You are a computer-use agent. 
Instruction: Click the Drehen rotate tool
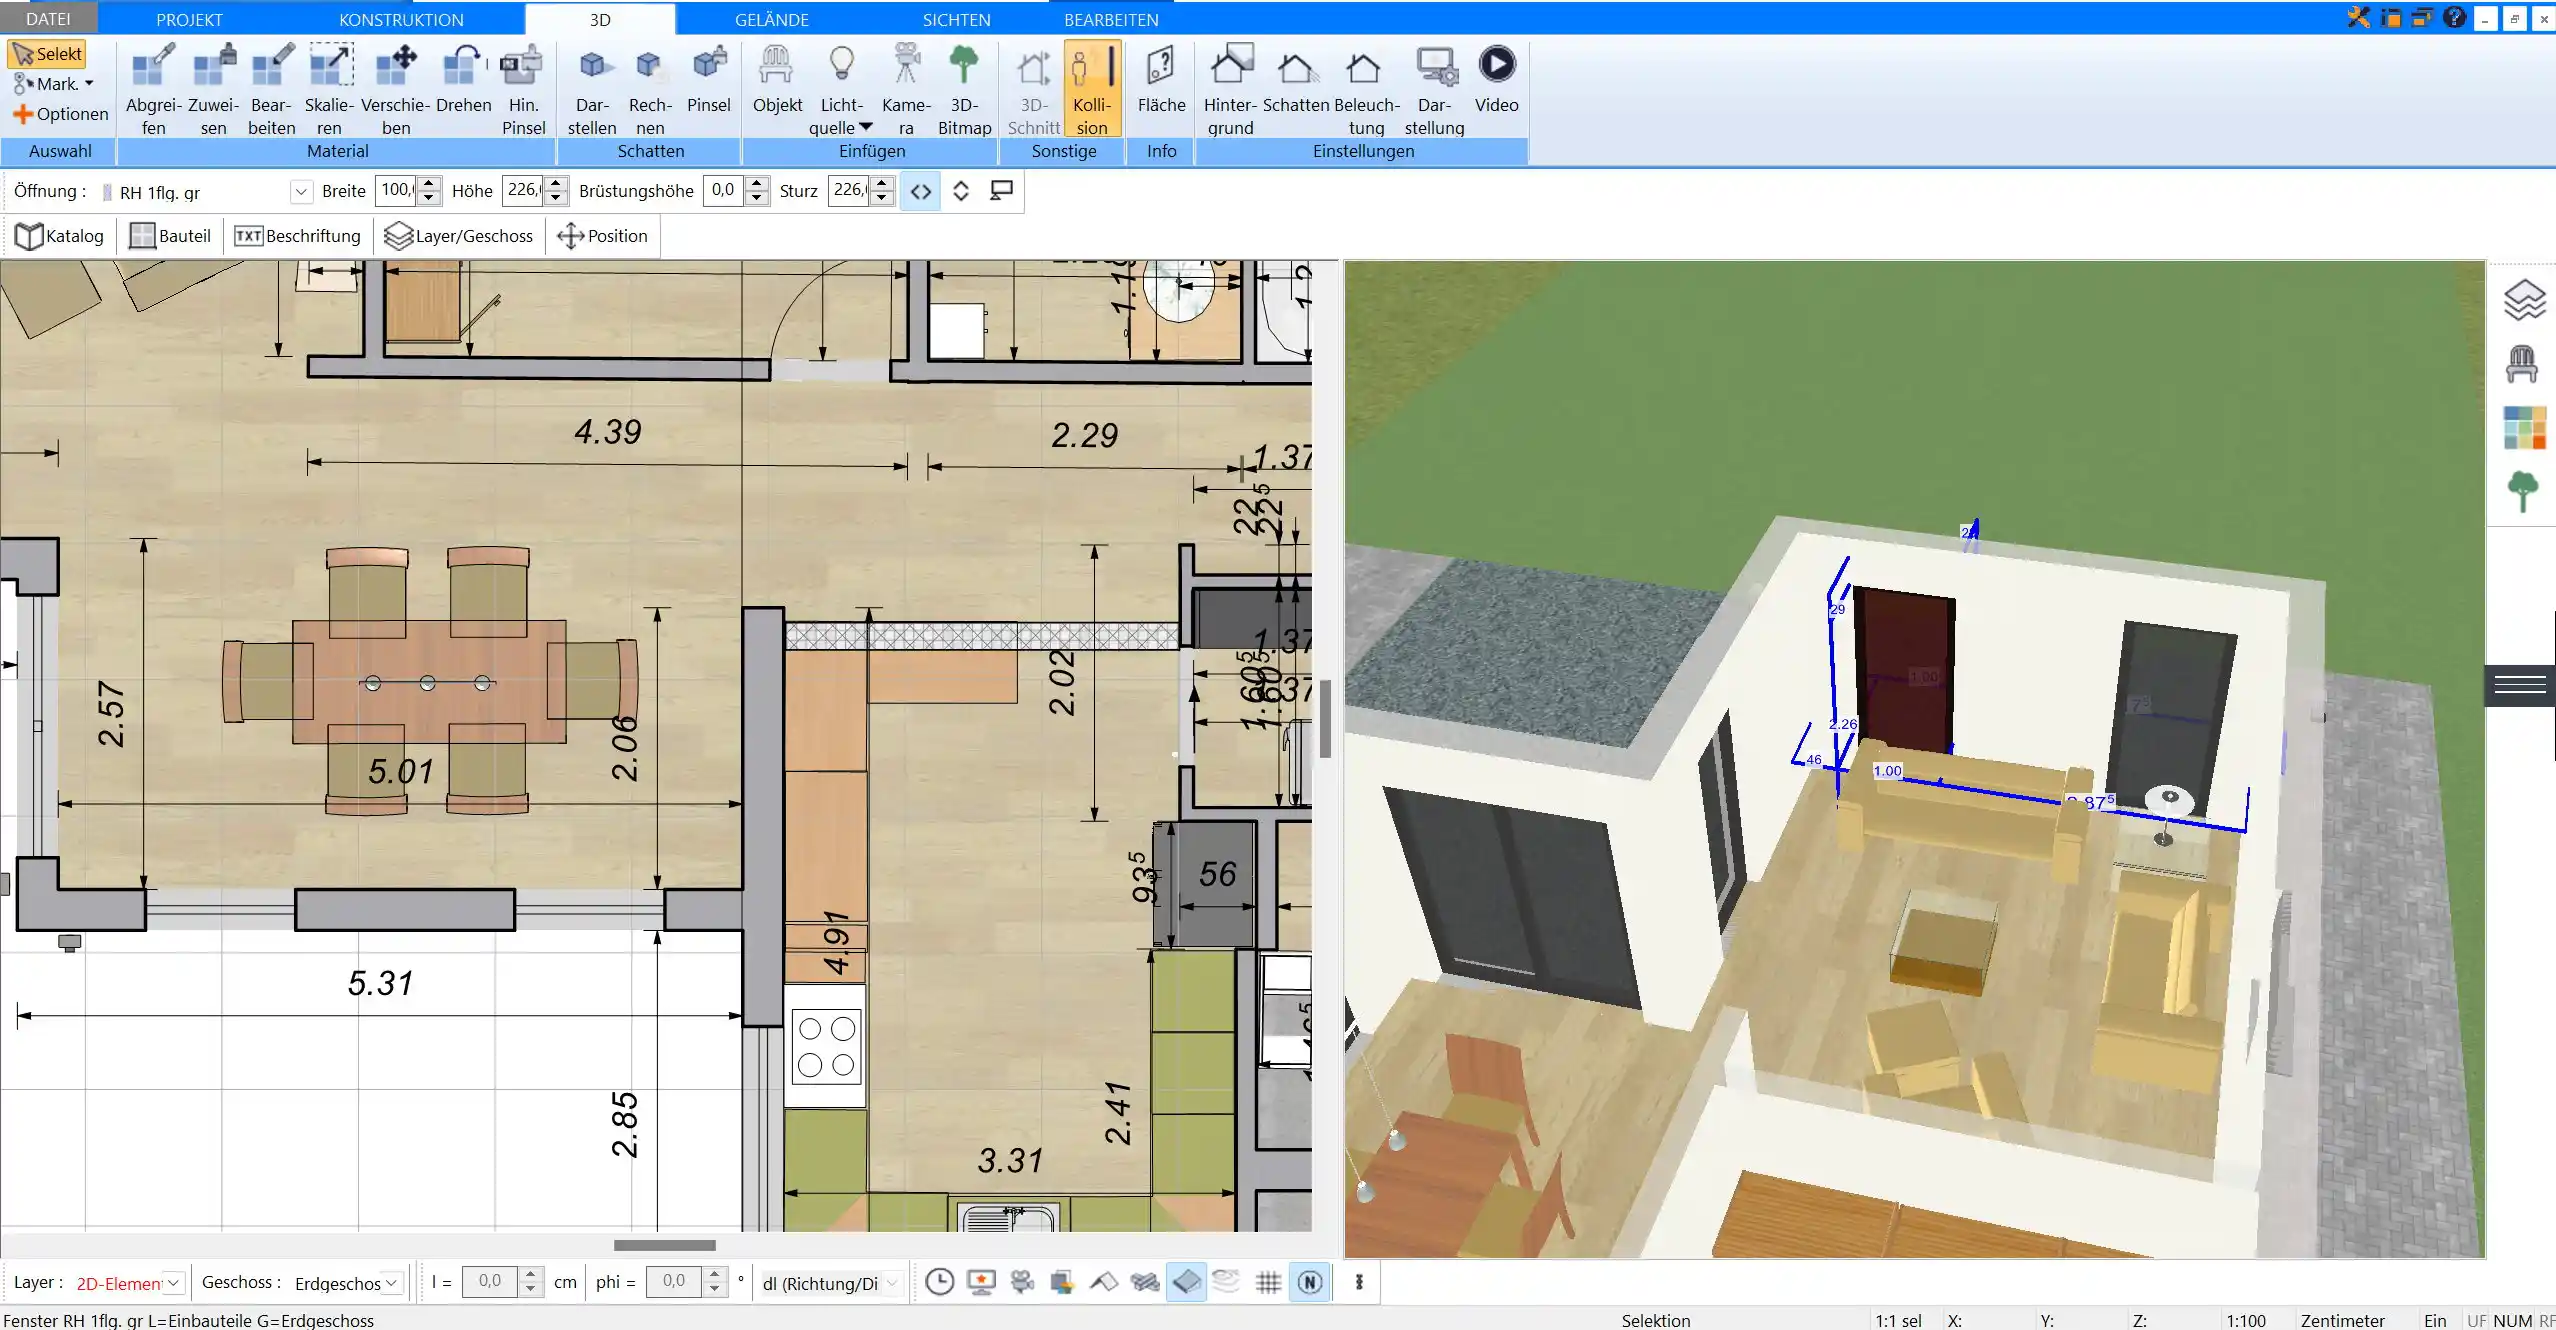(464, 80)
